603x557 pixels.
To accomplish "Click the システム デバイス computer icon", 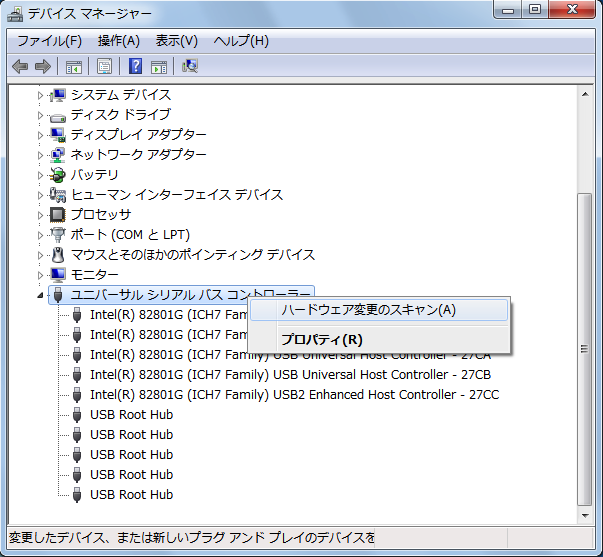I will [58, 95].
